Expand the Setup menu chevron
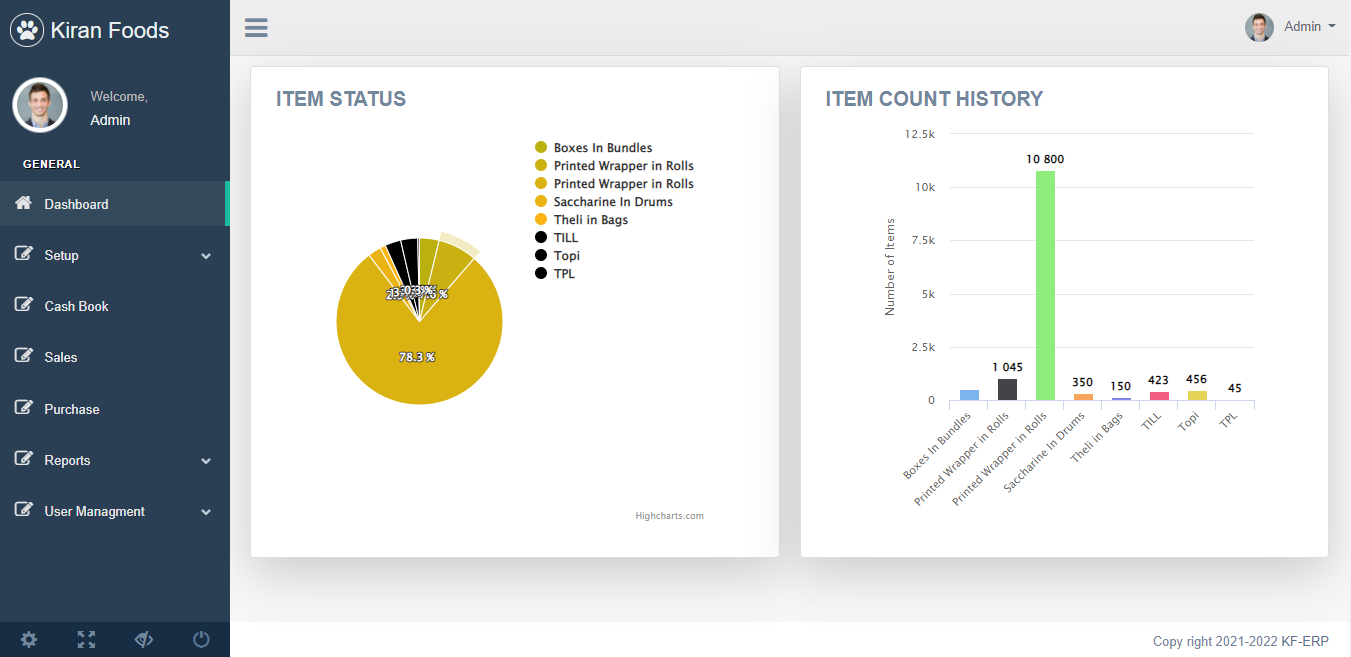 pyautogui.click(x=207, y=256)
